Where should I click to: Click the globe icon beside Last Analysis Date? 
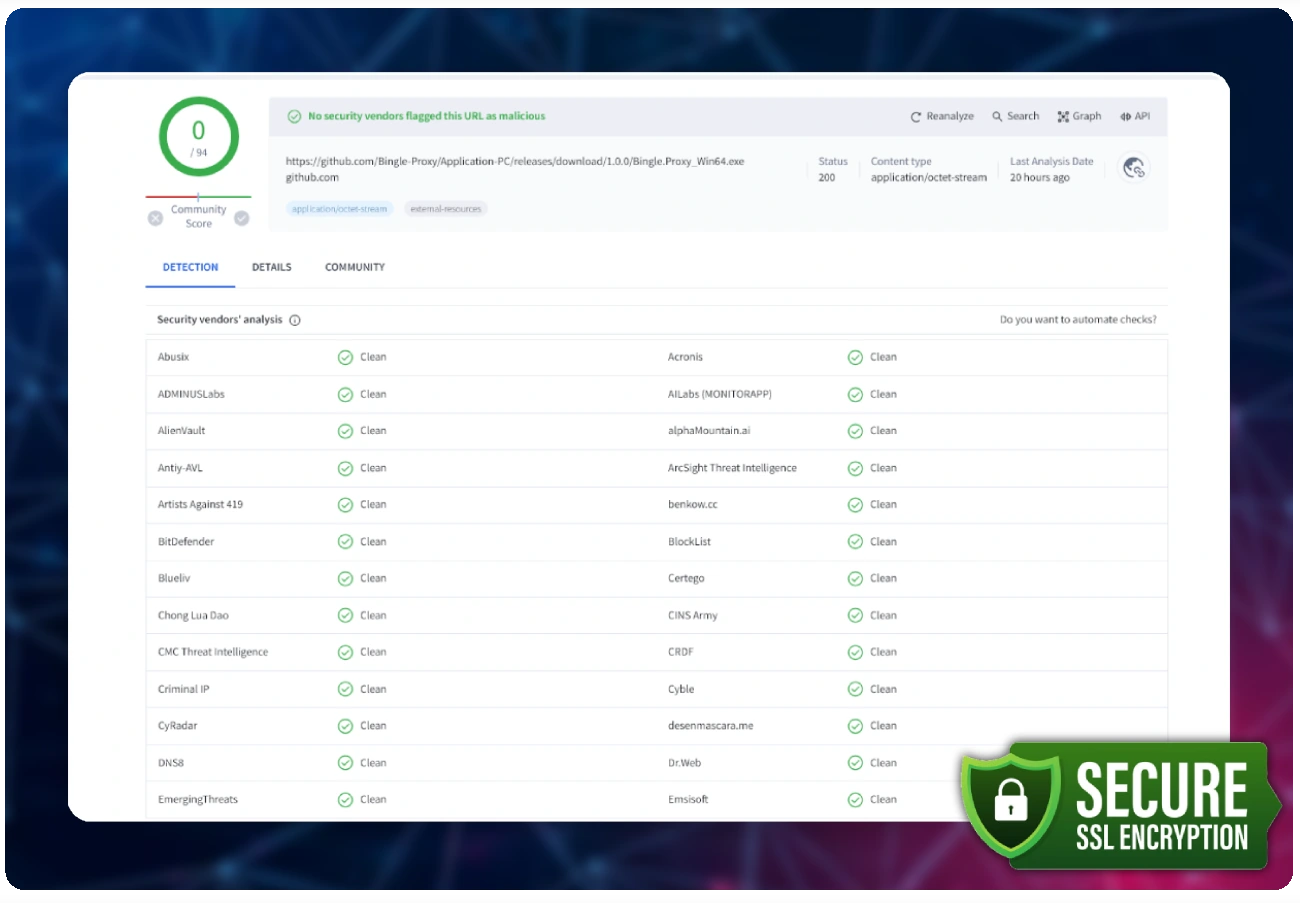click(1133, 168)
